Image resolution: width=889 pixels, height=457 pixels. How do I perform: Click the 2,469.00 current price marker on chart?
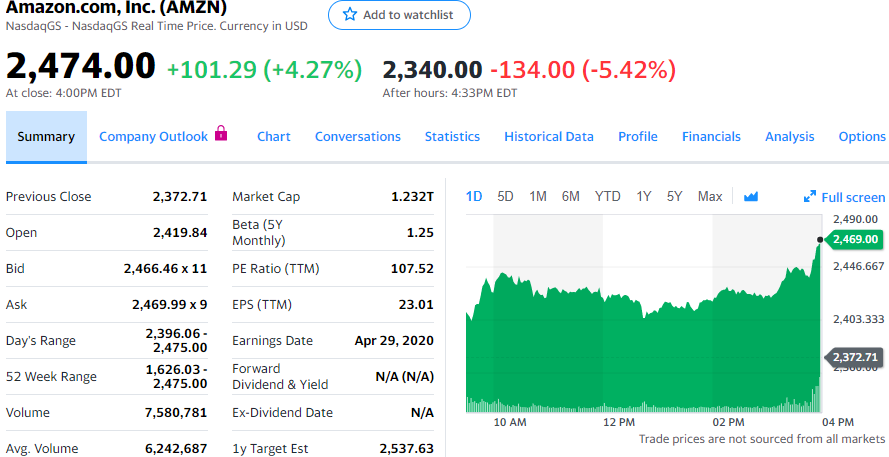[x=855, y=239]
